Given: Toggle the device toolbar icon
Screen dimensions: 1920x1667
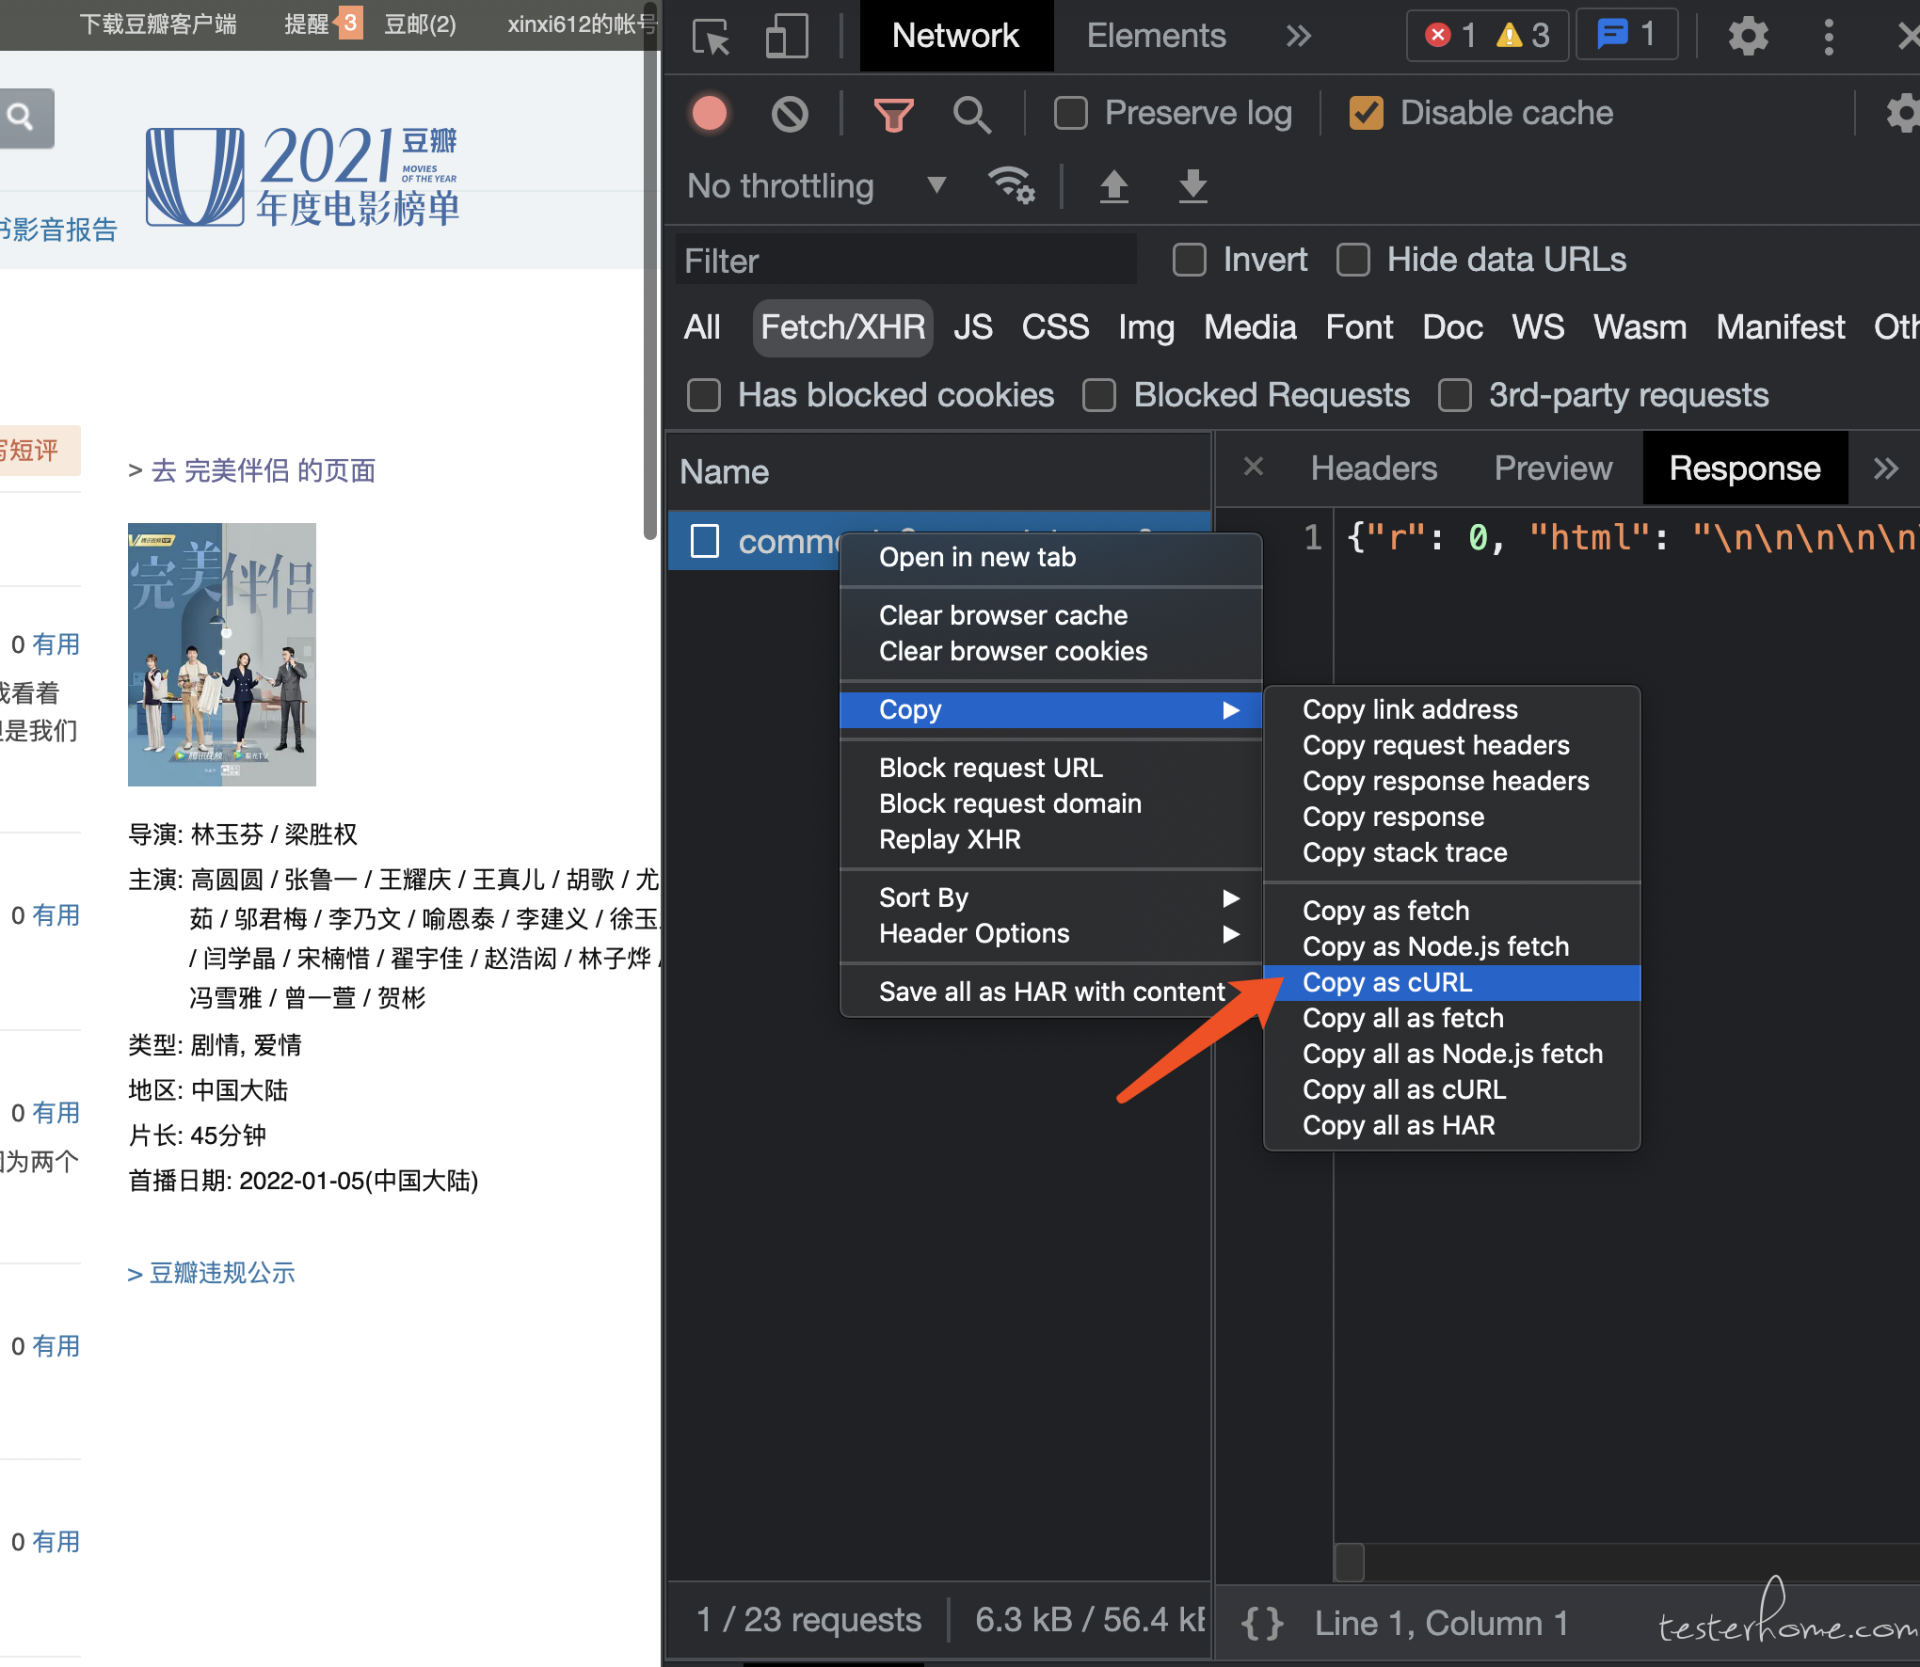Looking at the screenshot, I should coord(786,37).
